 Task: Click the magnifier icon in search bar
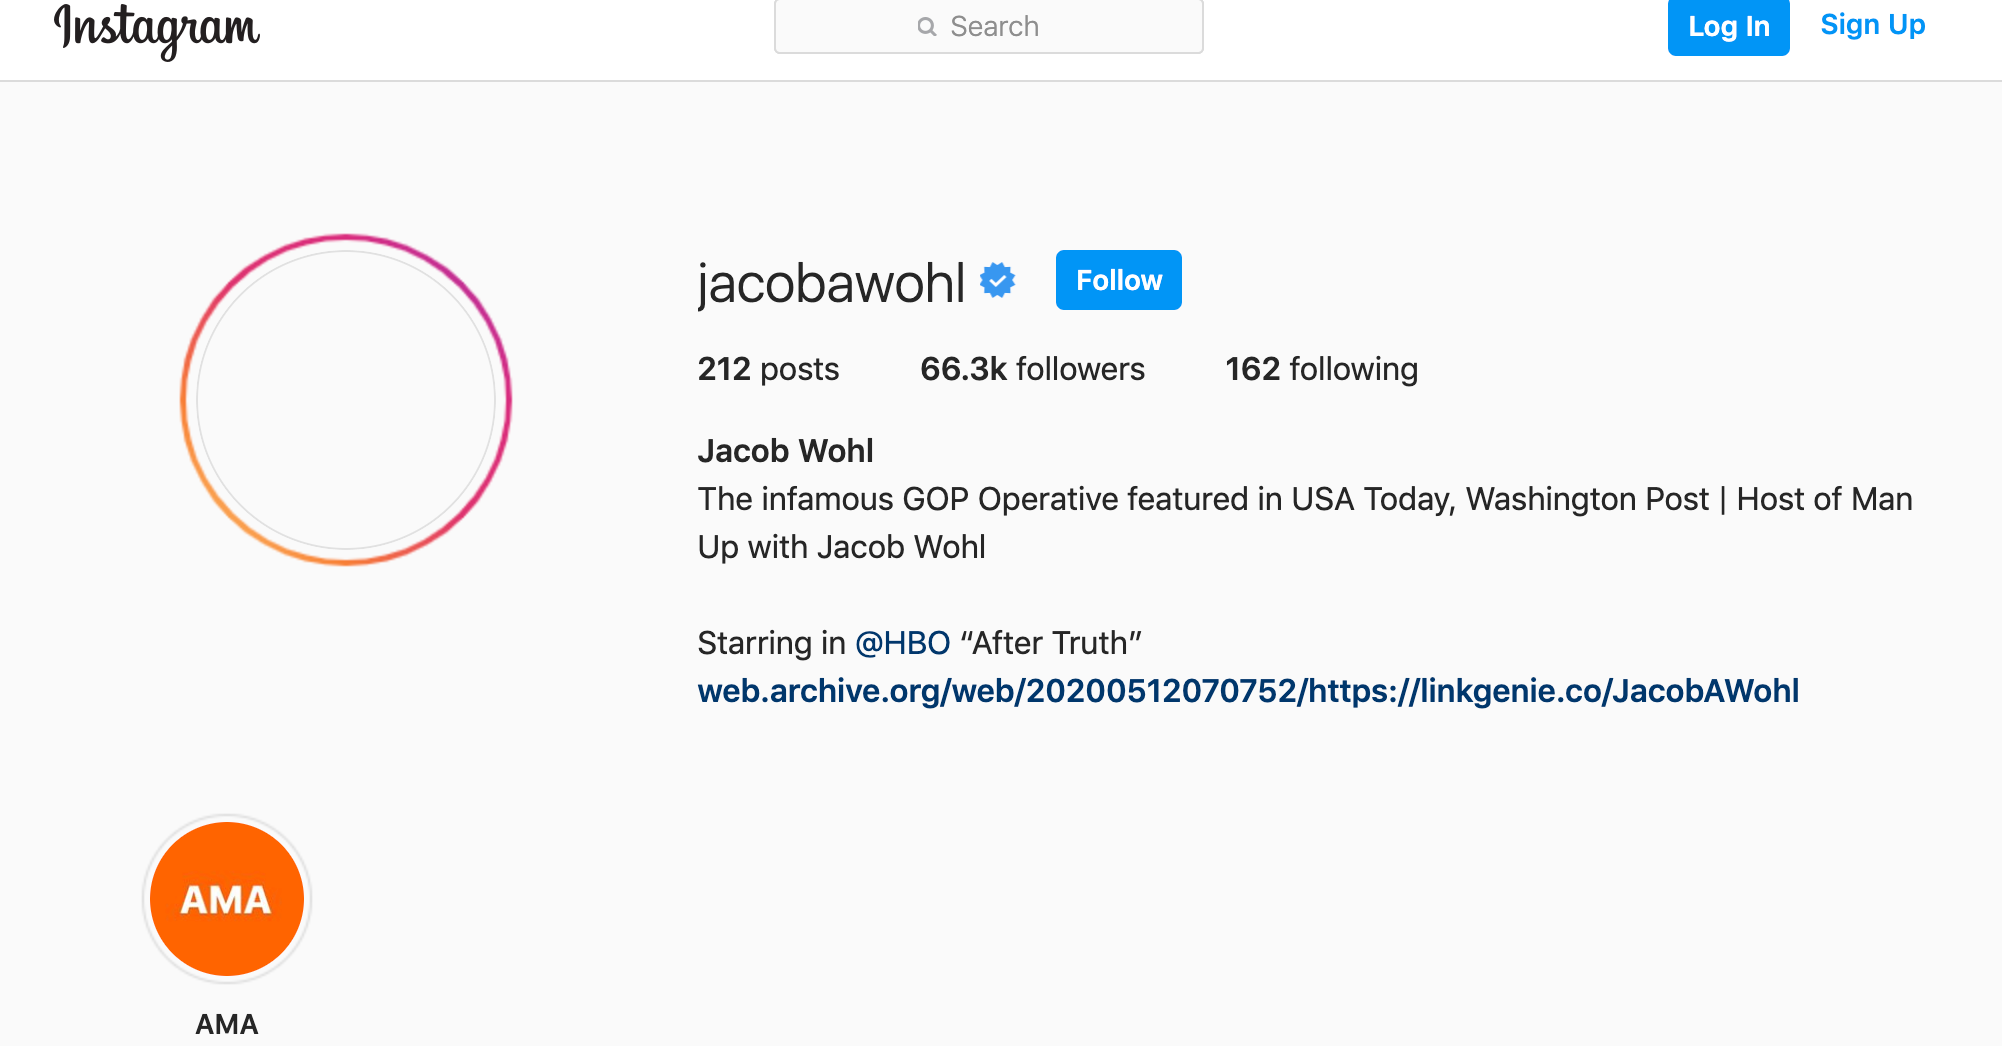click(x=927, y=27)
